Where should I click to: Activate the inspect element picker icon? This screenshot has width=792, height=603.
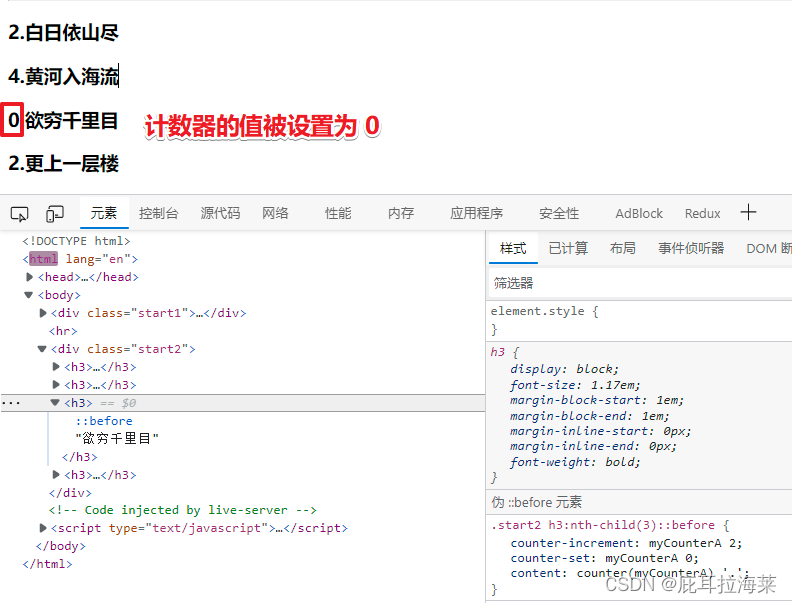tap(20, 214)
